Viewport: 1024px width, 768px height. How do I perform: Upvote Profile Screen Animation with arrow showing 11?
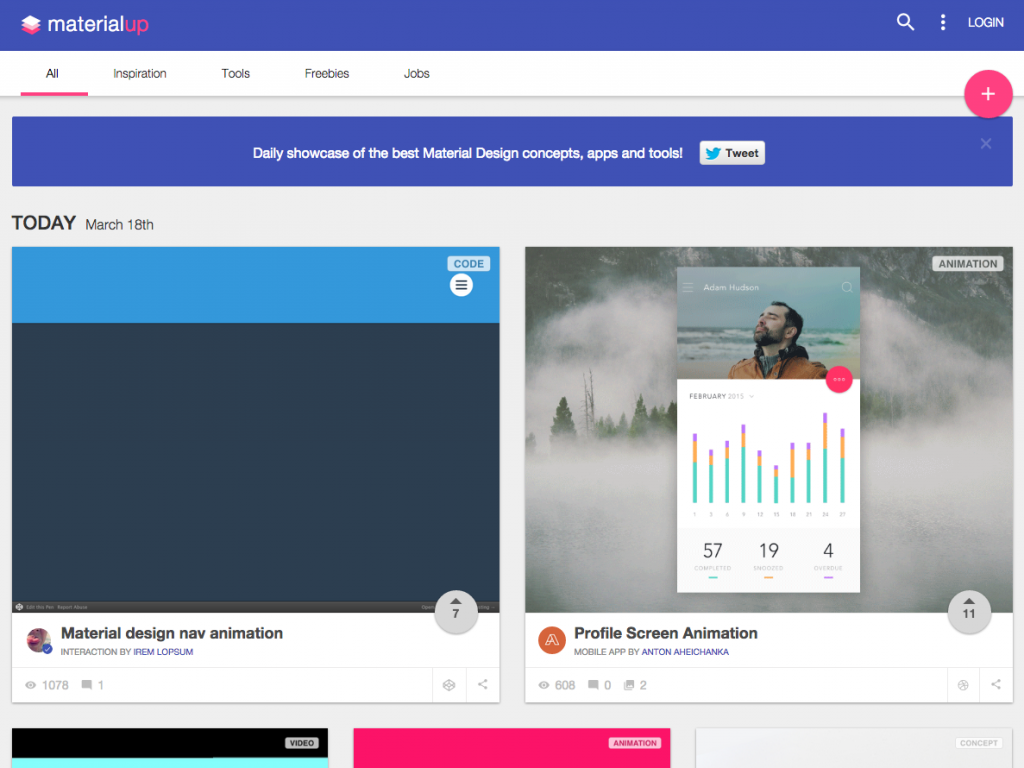point(969,612)
